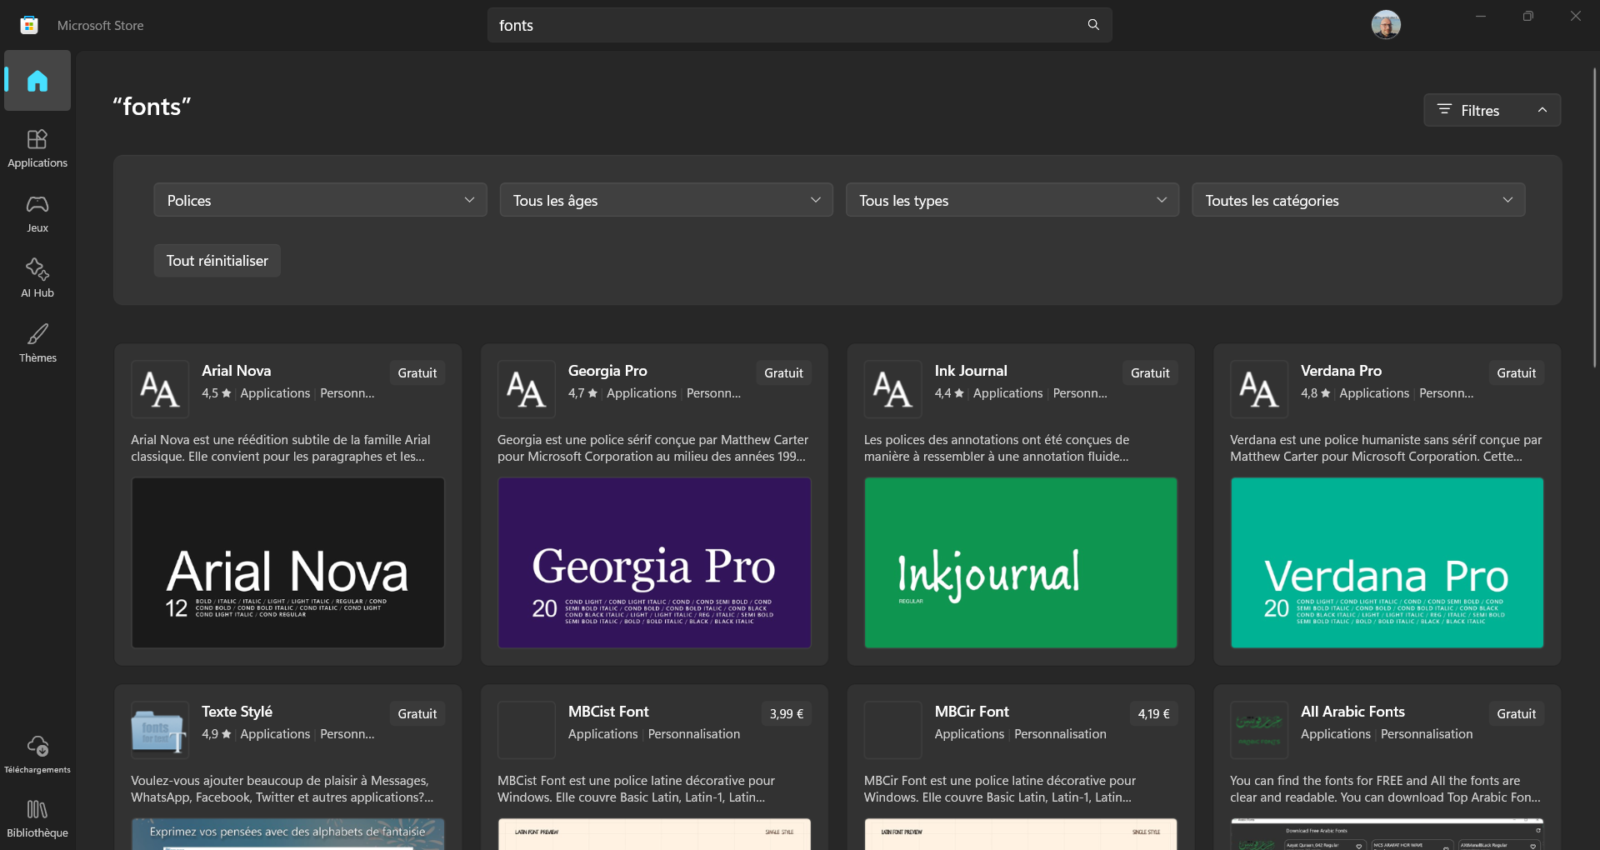The width and height of the screenshot is (1600, 850).
Task: Click the MBCist Font title
Action: click(x=608, y=712)
